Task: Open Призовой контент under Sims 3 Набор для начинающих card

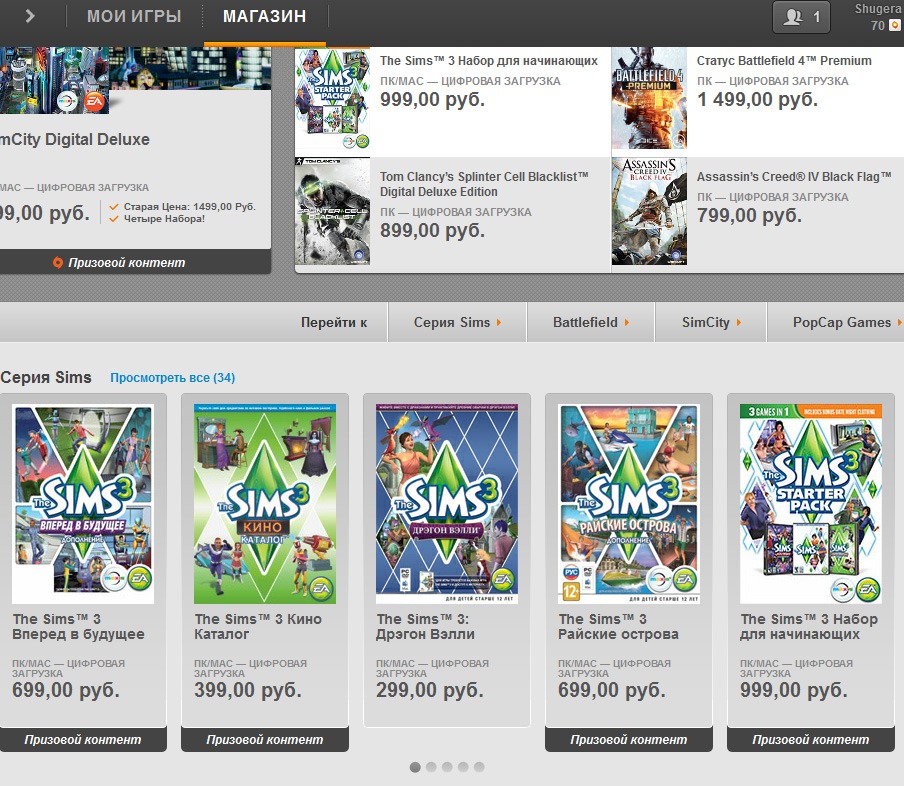Action: (x=811, y=739)
